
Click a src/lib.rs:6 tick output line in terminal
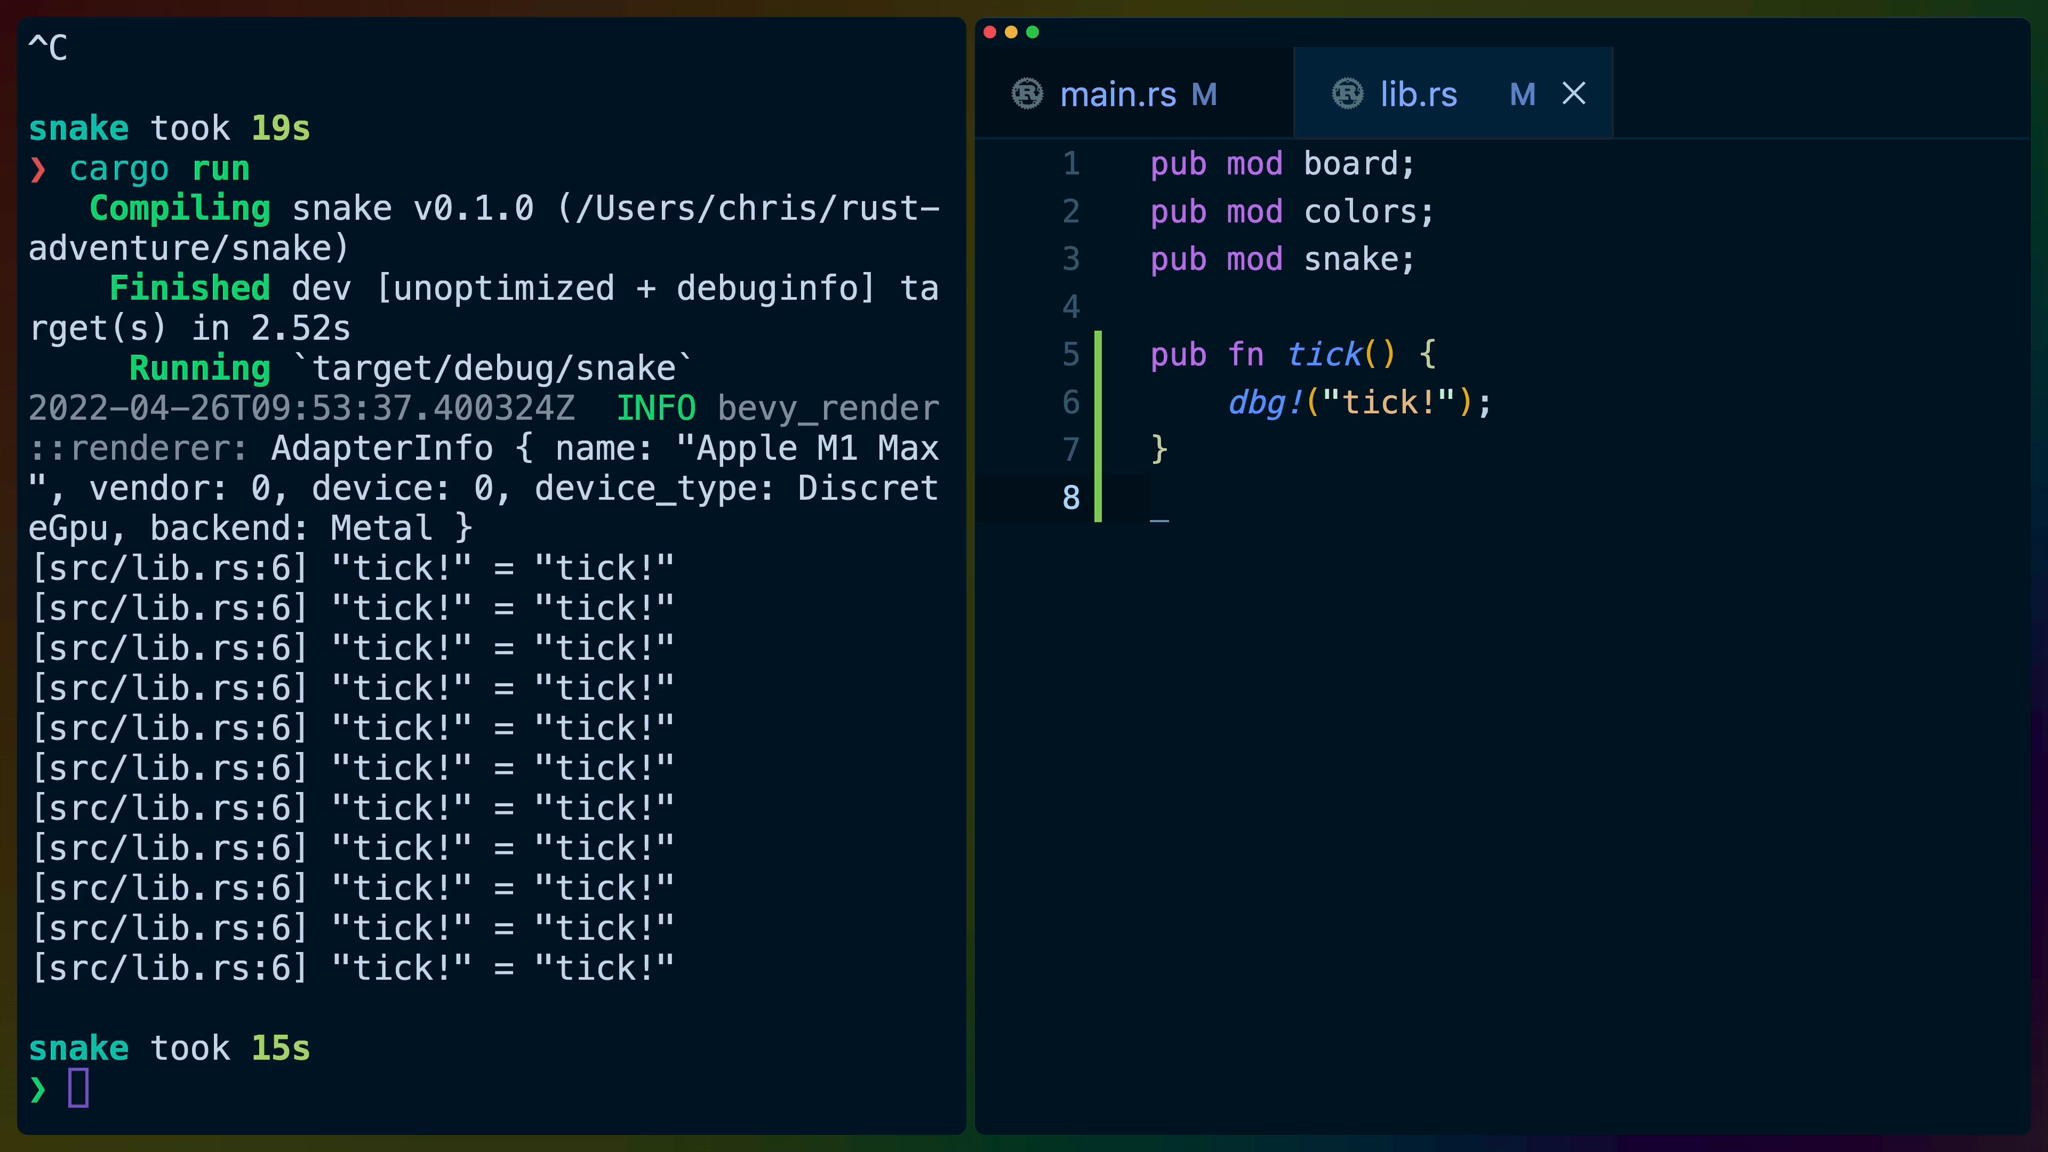tap(350, 567)
